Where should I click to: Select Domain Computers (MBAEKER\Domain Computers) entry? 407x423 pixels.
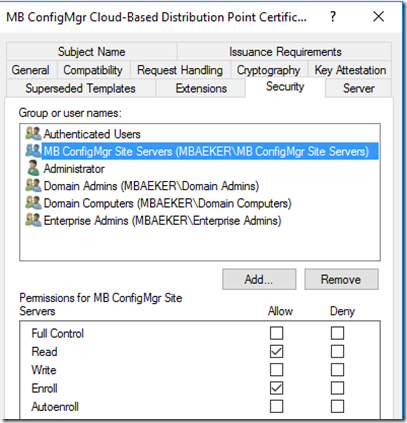(x=168, y=203)
